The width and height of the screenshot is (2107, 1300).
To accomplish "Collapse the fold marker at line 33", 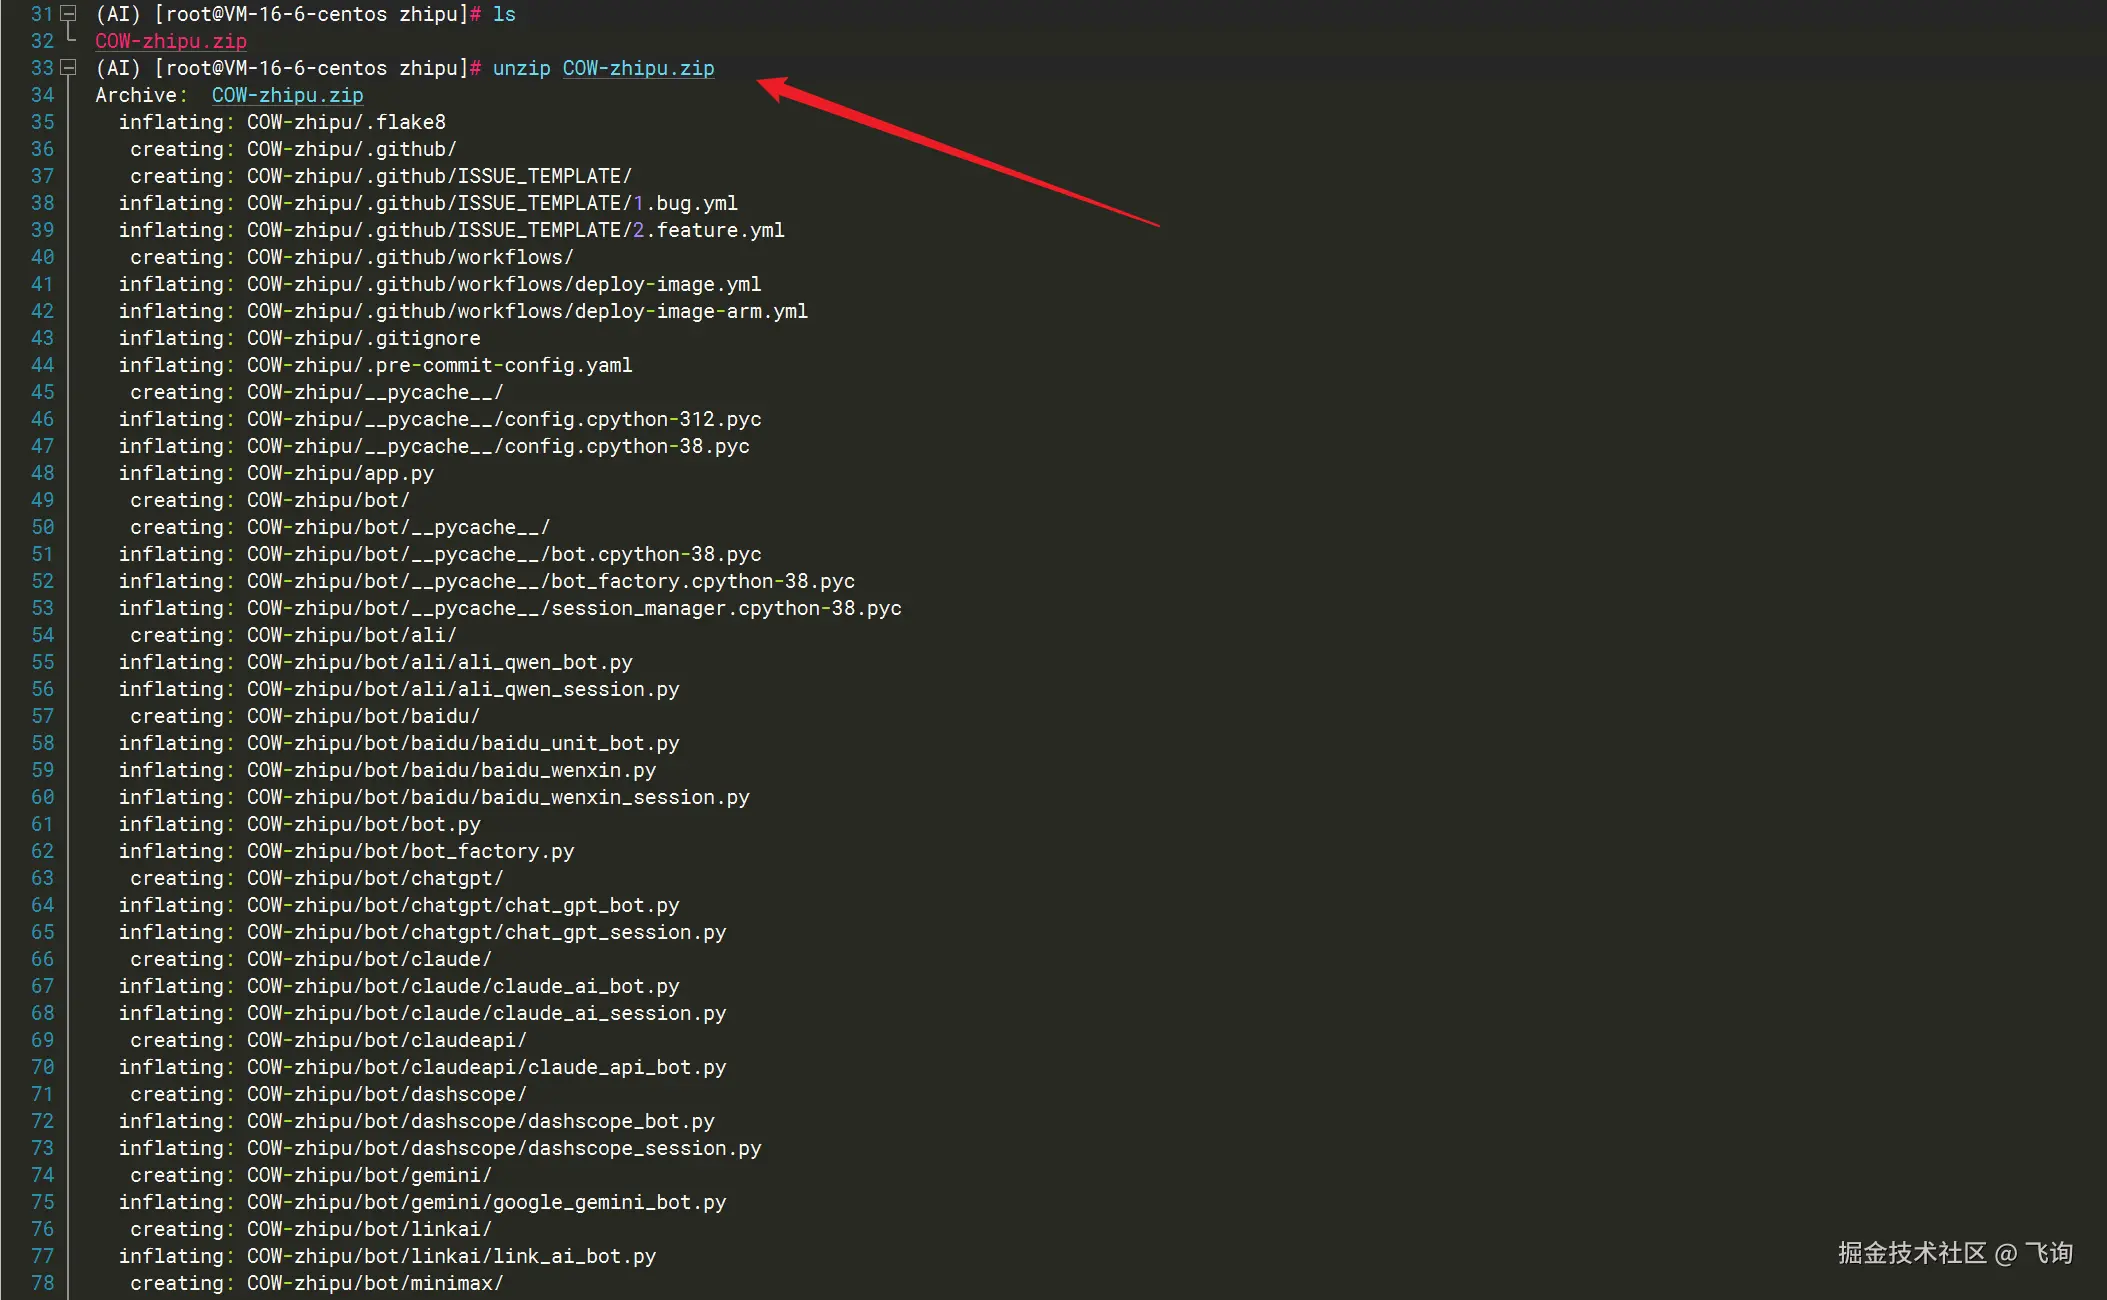I will point(68,68).
